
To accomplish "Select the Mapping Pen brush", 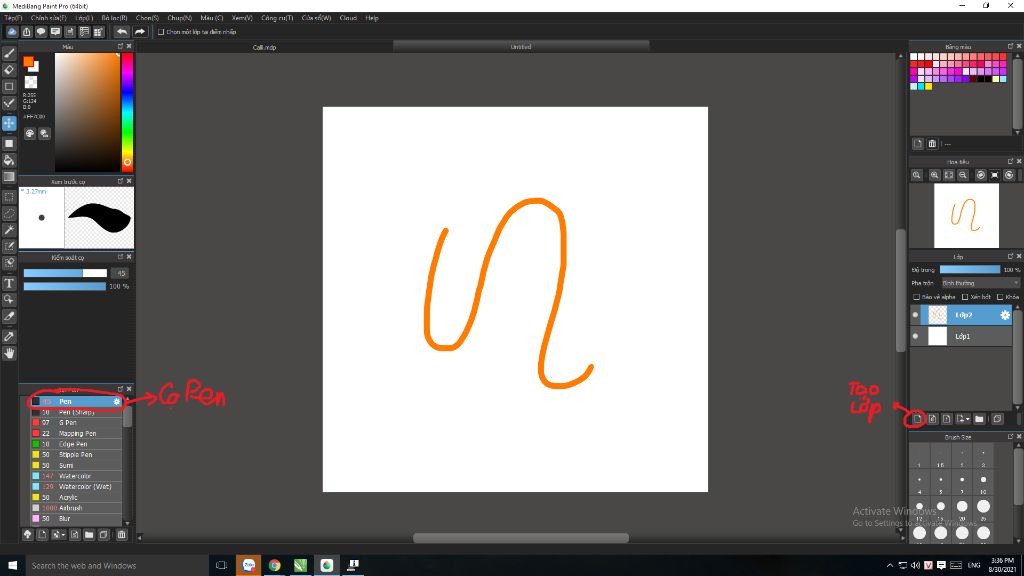I will (x=76, y=434).
